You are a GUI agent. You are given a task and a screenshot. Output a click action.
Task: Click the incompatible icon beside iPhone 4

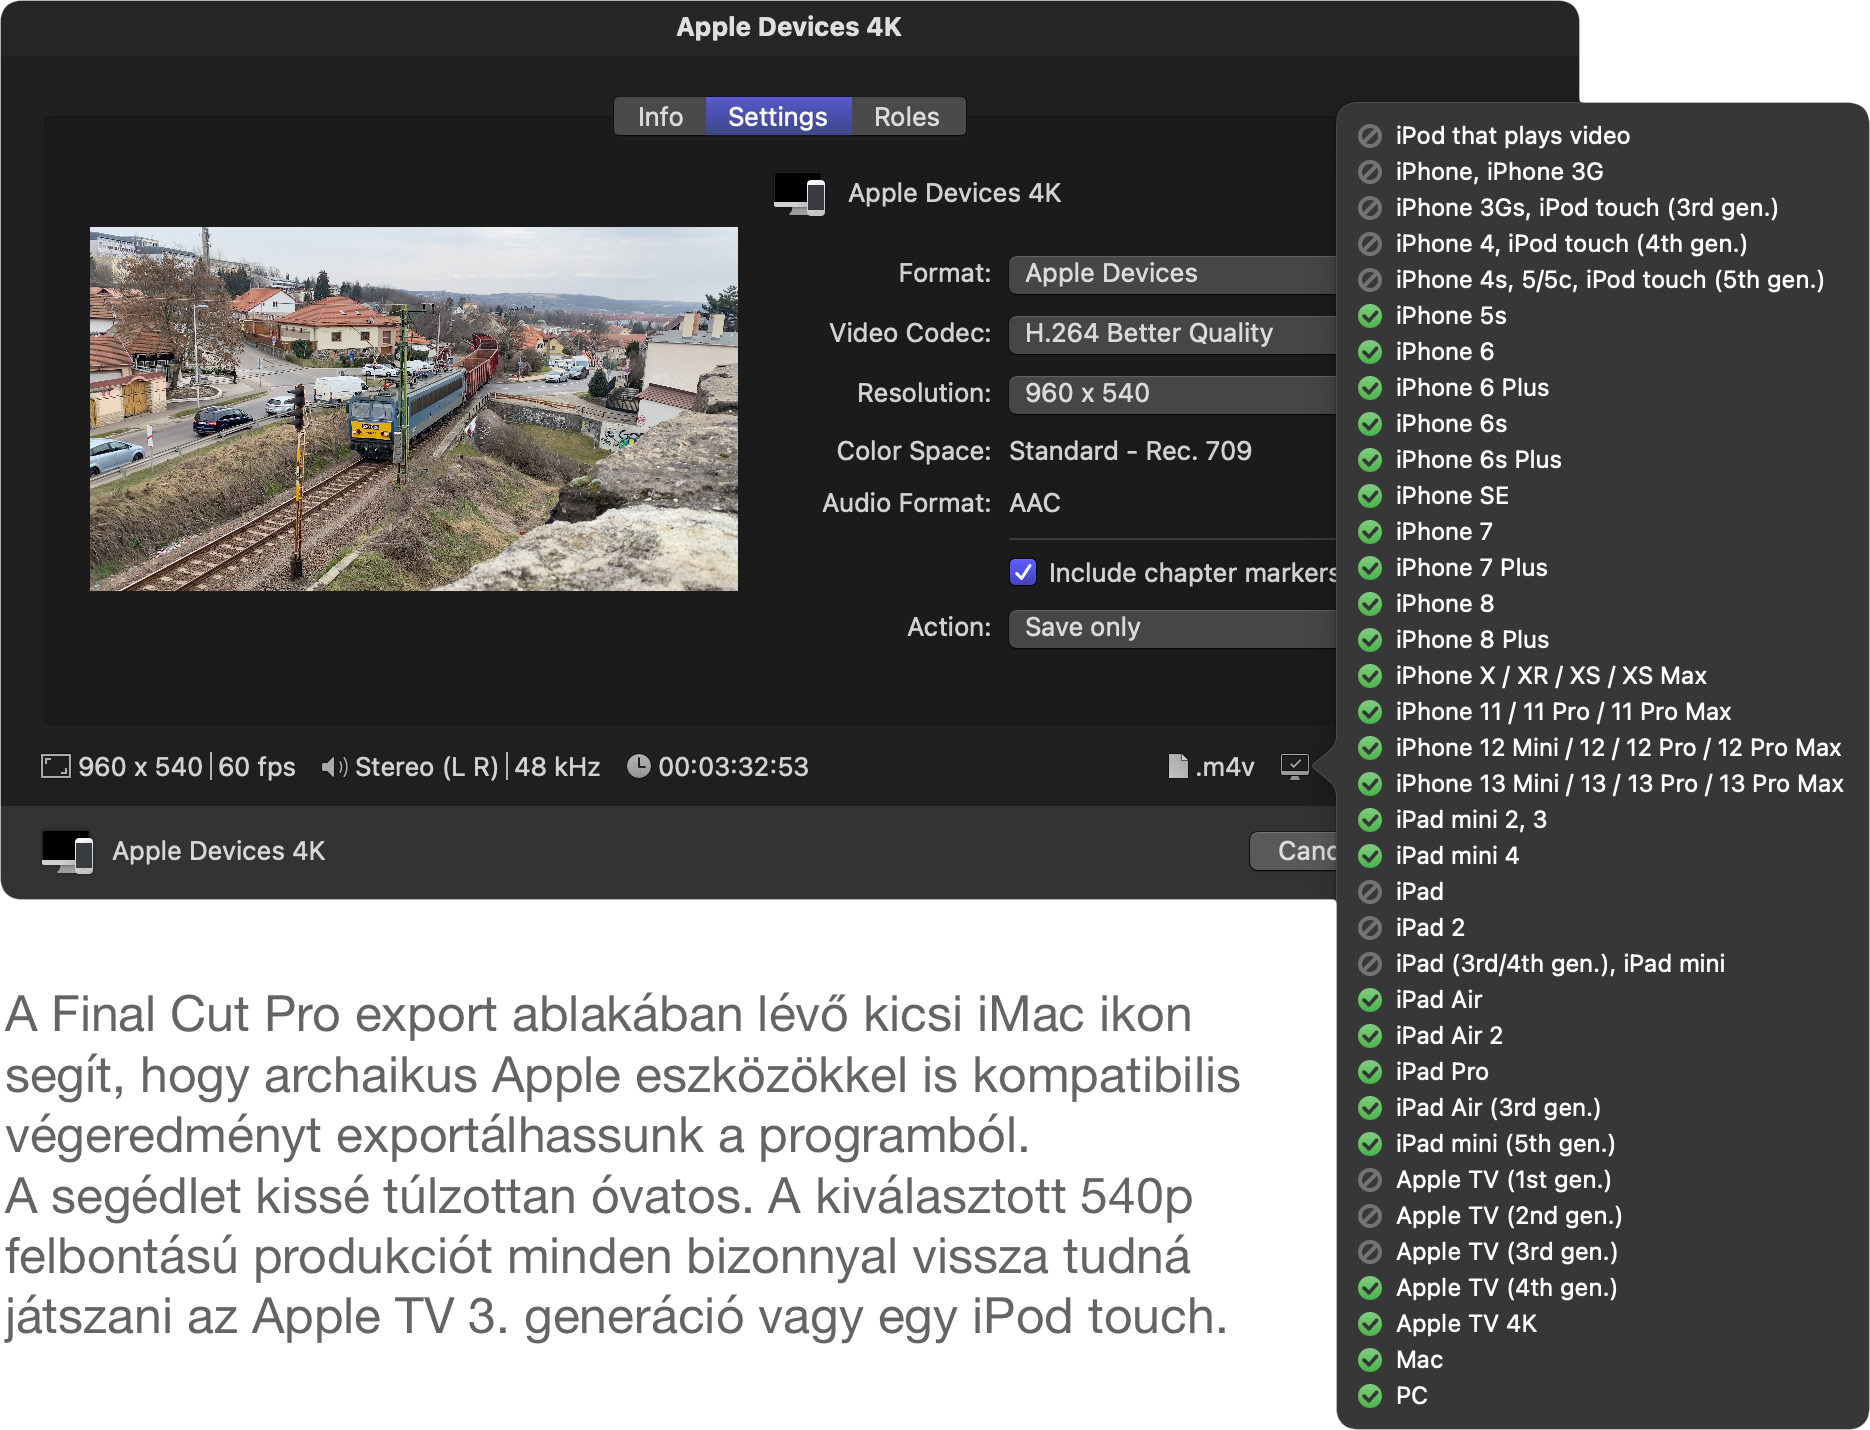coord(1370,244)
